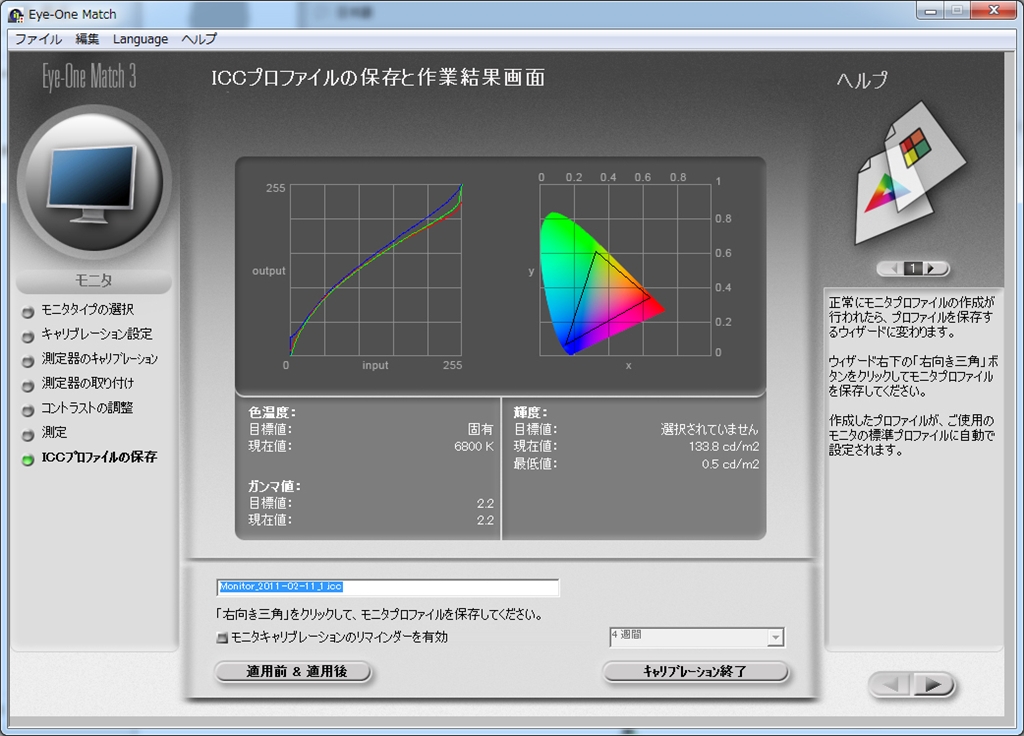Click the モニタ section header label
The image size is (1024, 736).
tap(94, 281)
